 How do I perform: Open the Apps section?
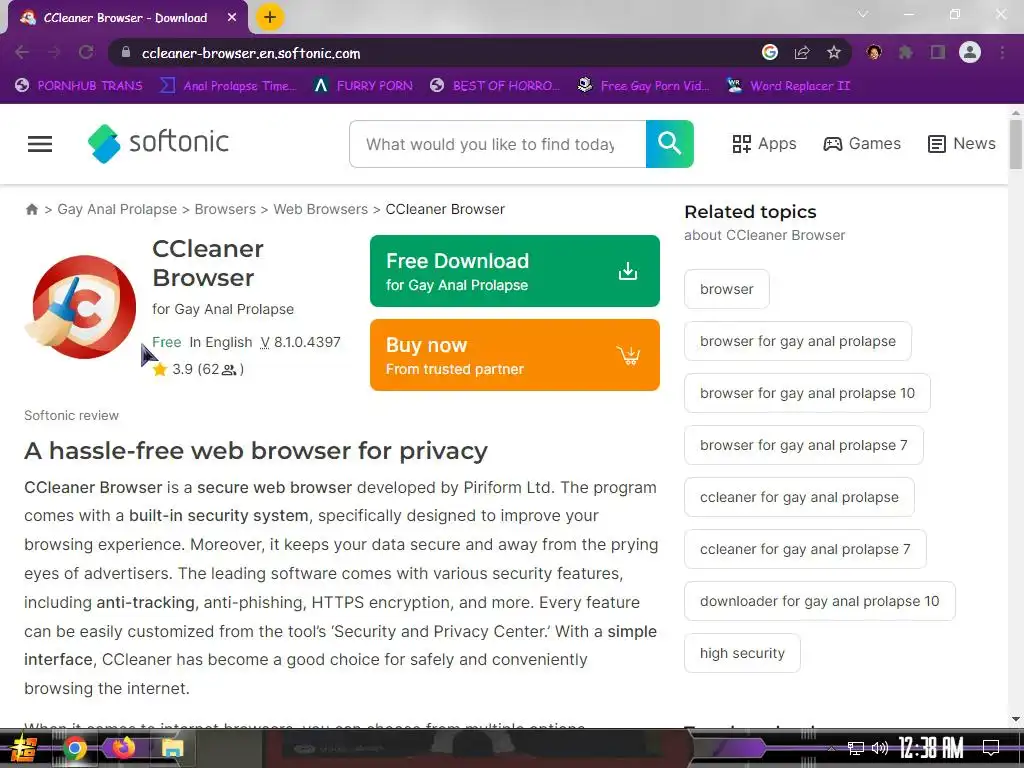click(764, 144)
